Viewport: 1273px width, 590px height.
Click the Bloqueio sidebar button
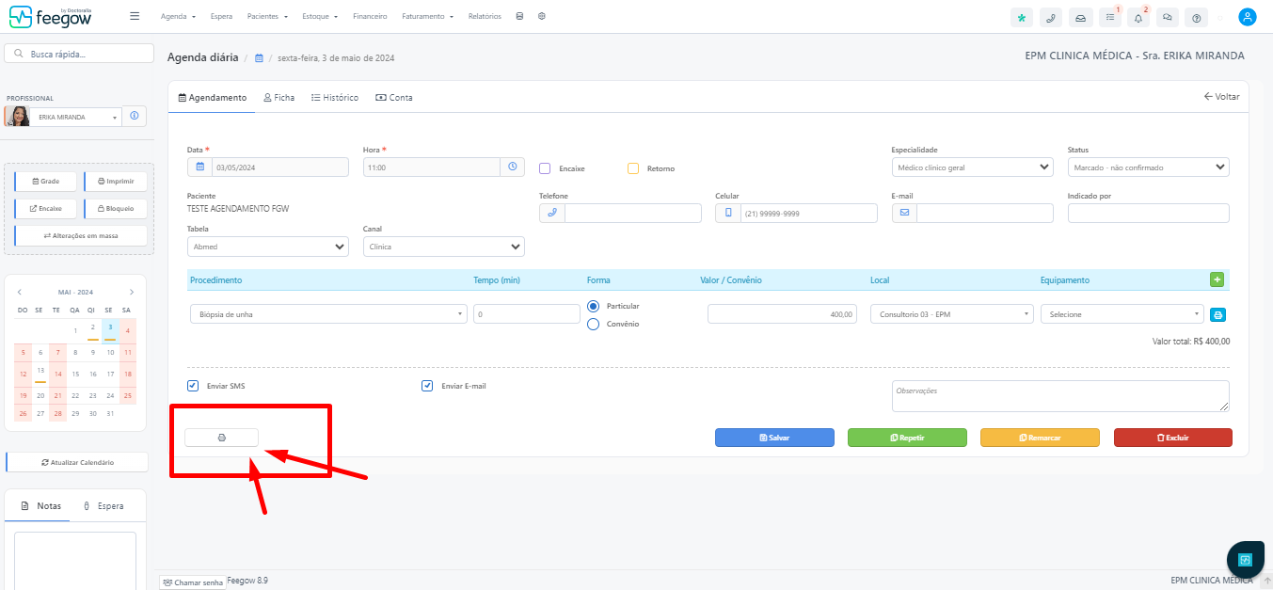tap(115, 208)
